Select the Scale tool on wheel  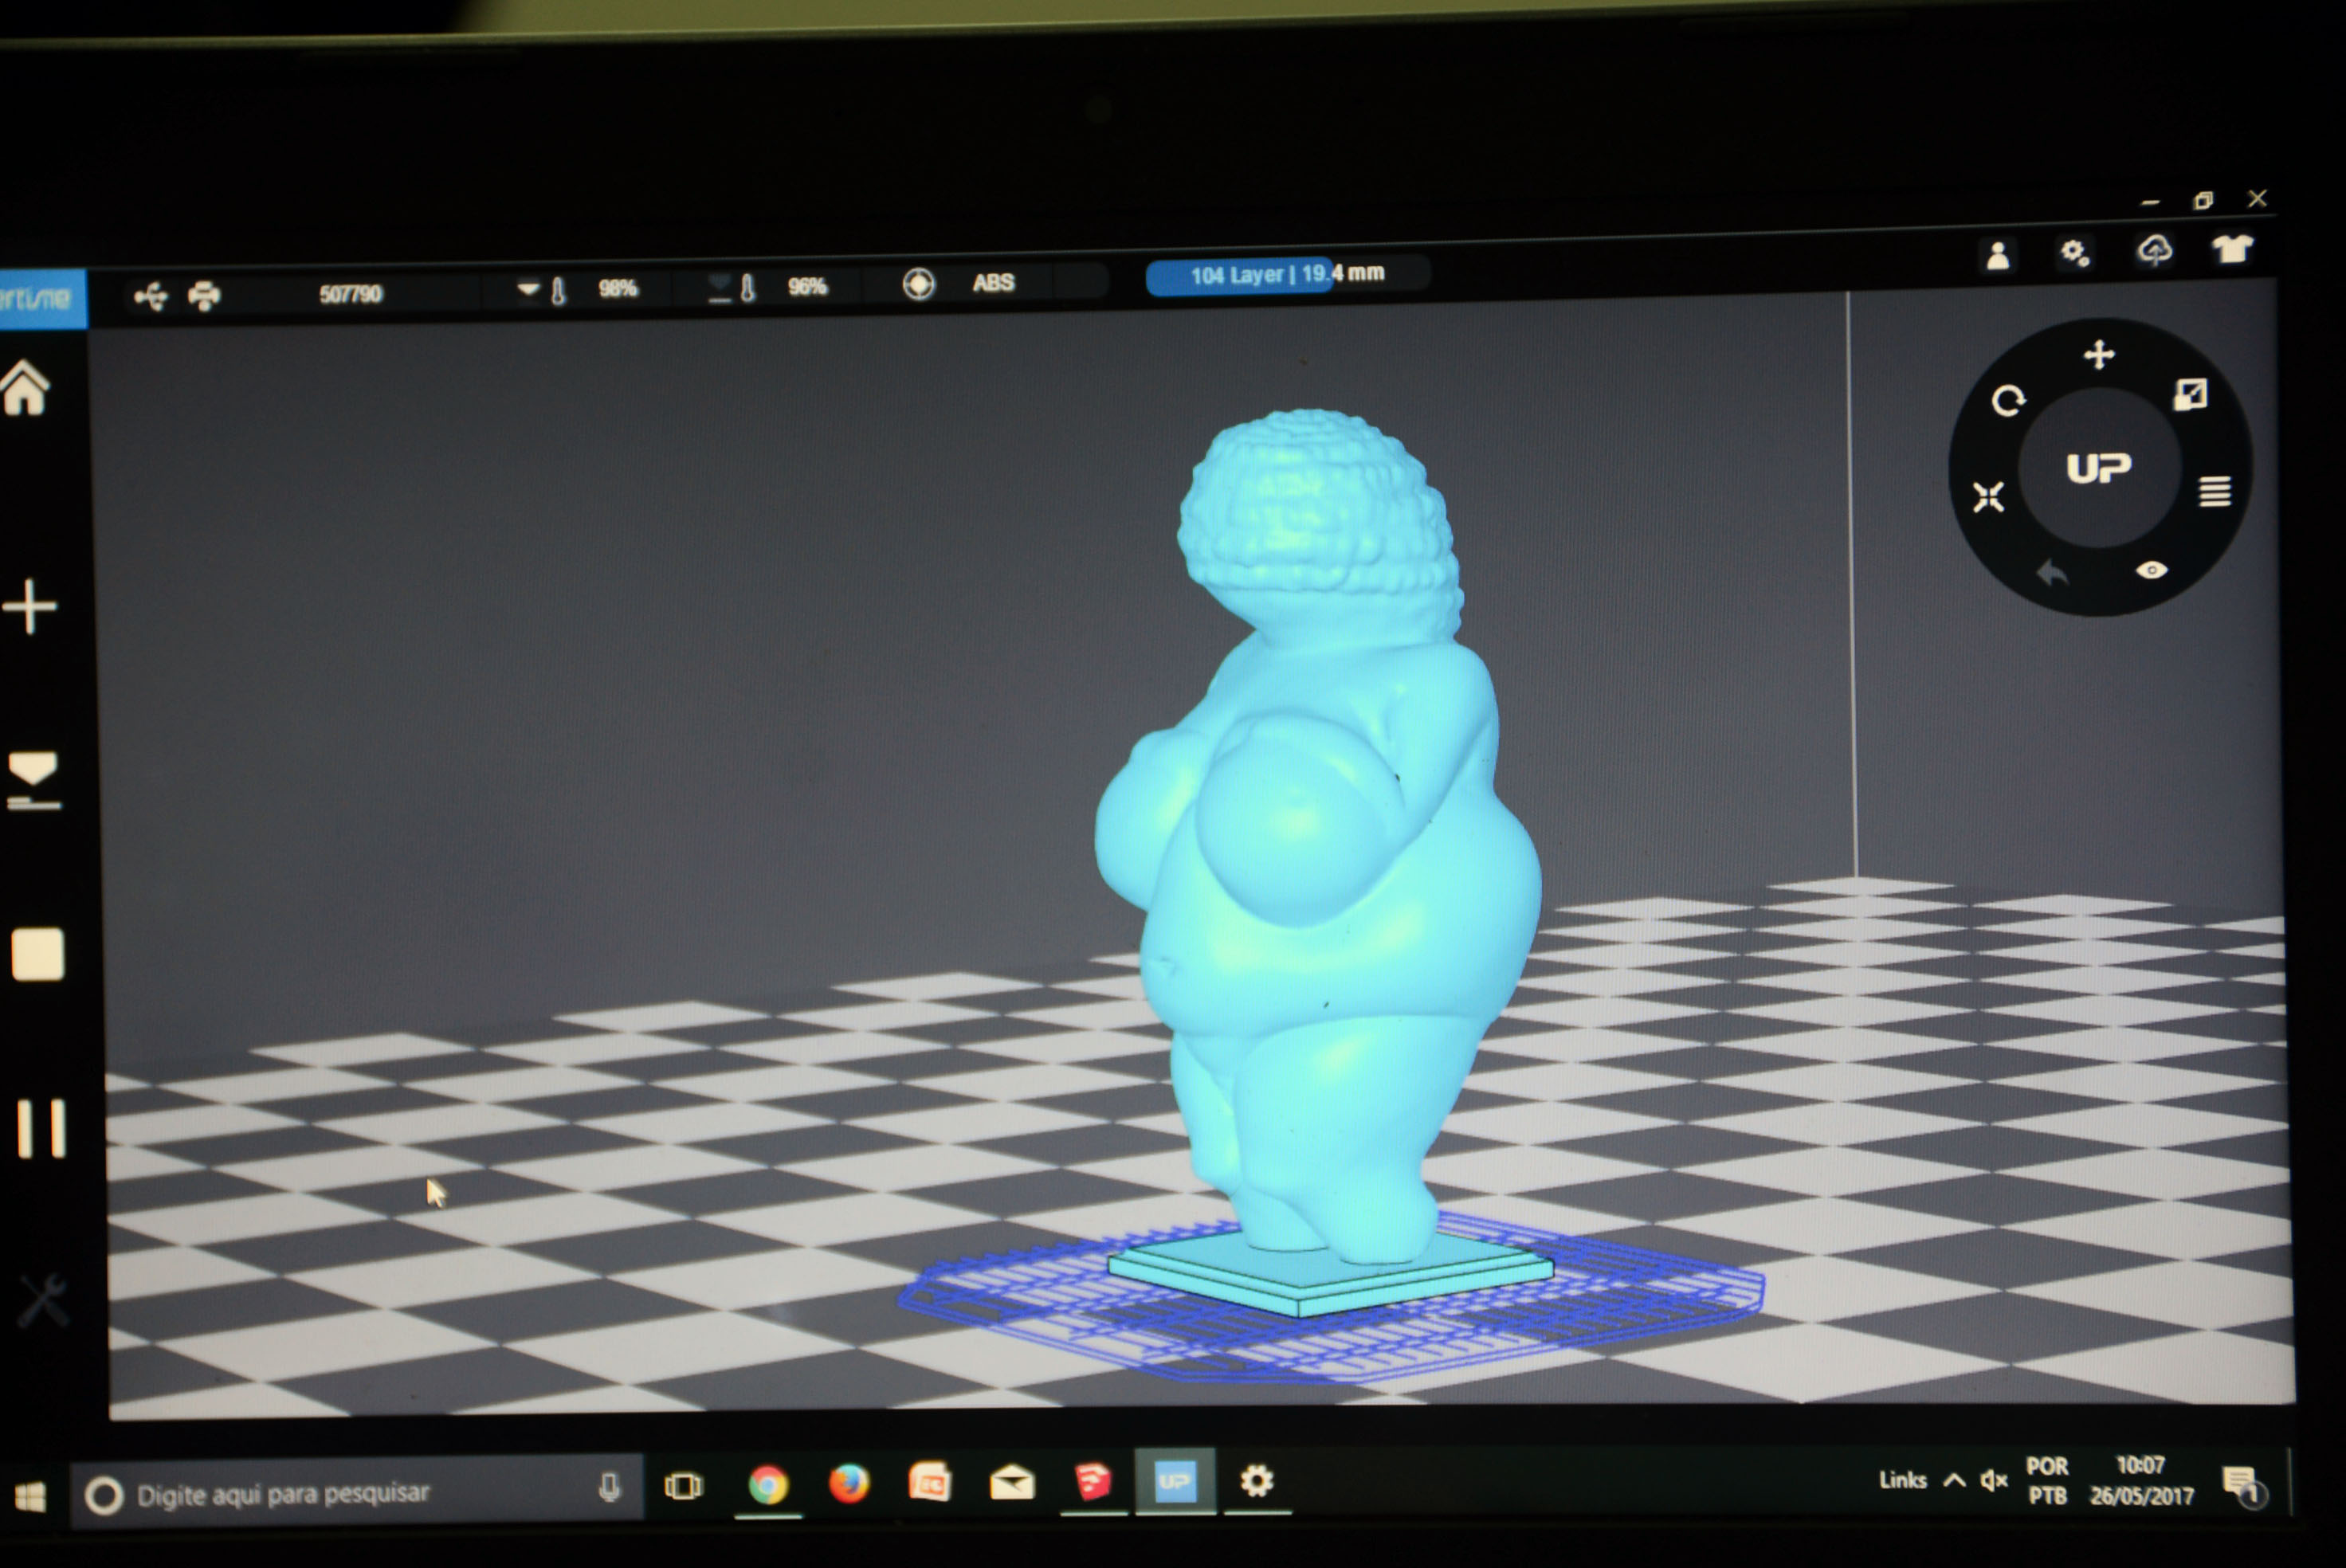[x=2190, y=395]
